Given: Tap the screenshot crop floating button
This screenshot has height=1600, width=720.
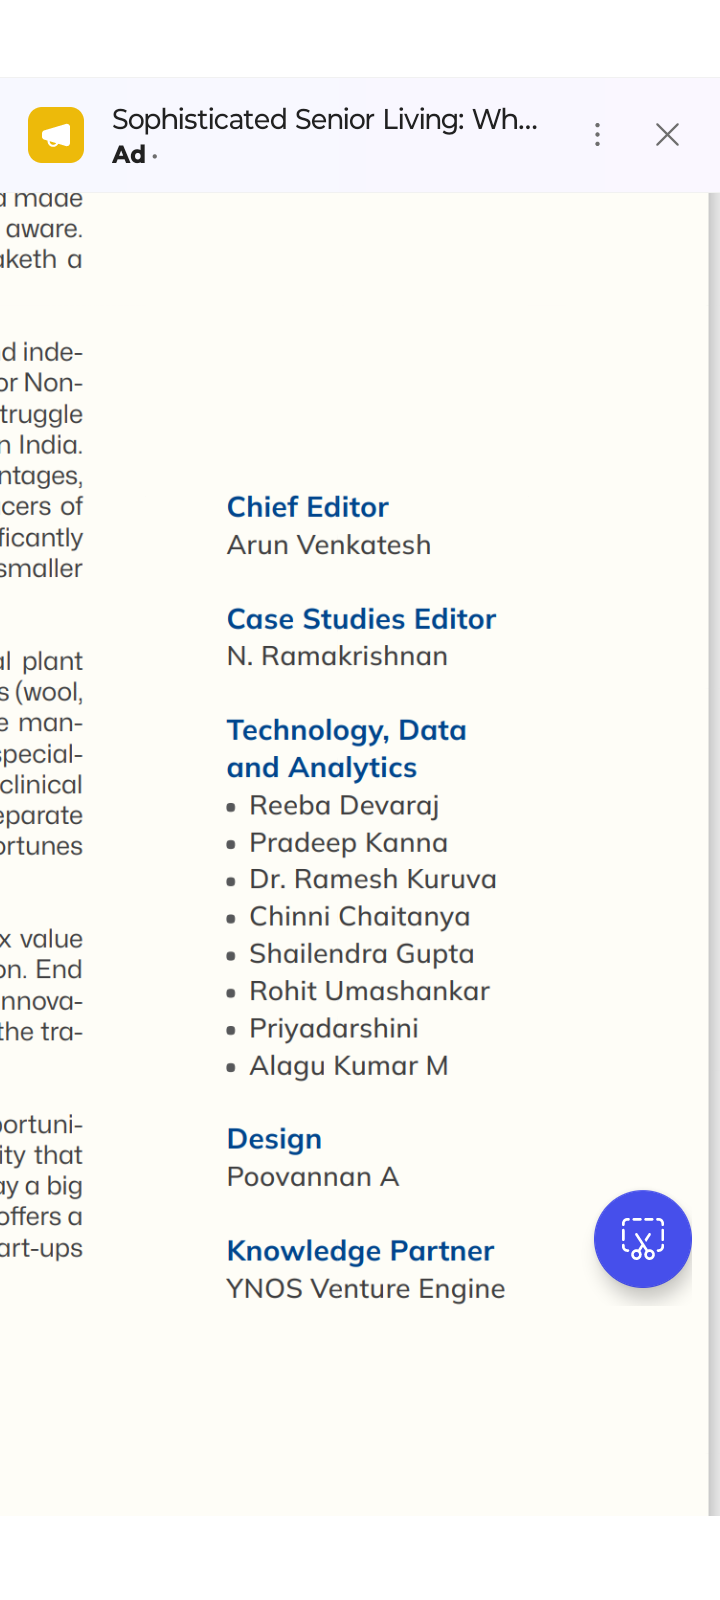Looking at the screenshot, I should coord(642,1239).
